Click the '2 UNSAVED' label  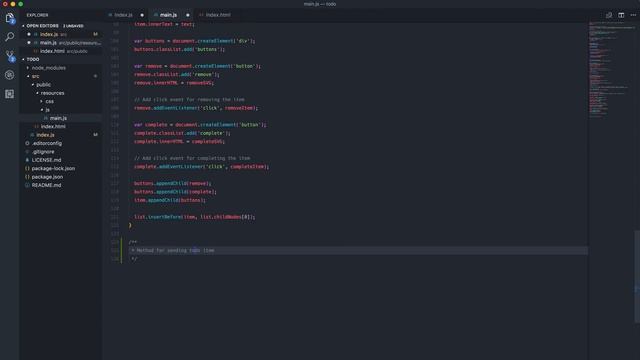(73, 26)
